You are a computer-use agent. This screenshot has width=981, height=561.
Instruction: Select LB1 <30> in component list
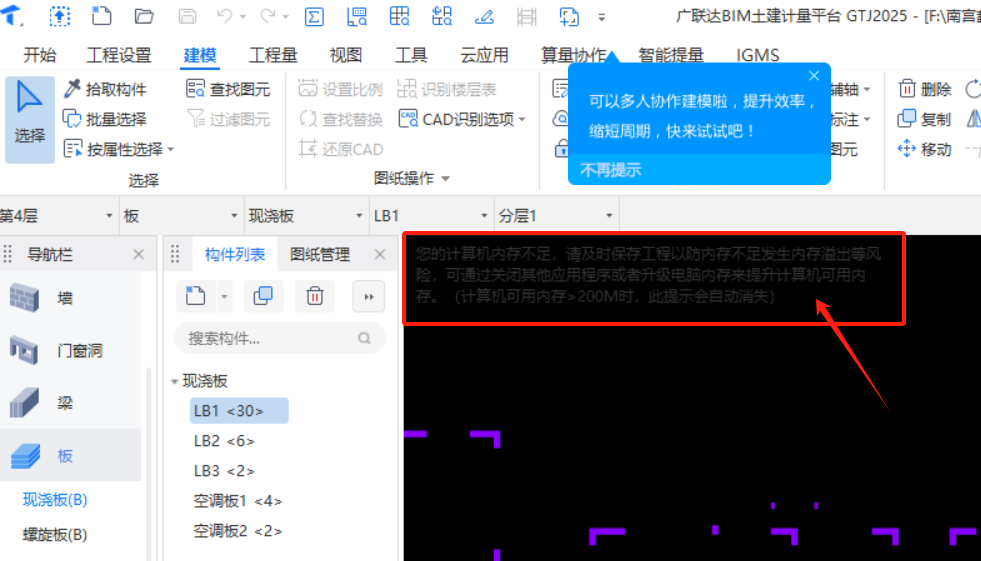[239, 411]
